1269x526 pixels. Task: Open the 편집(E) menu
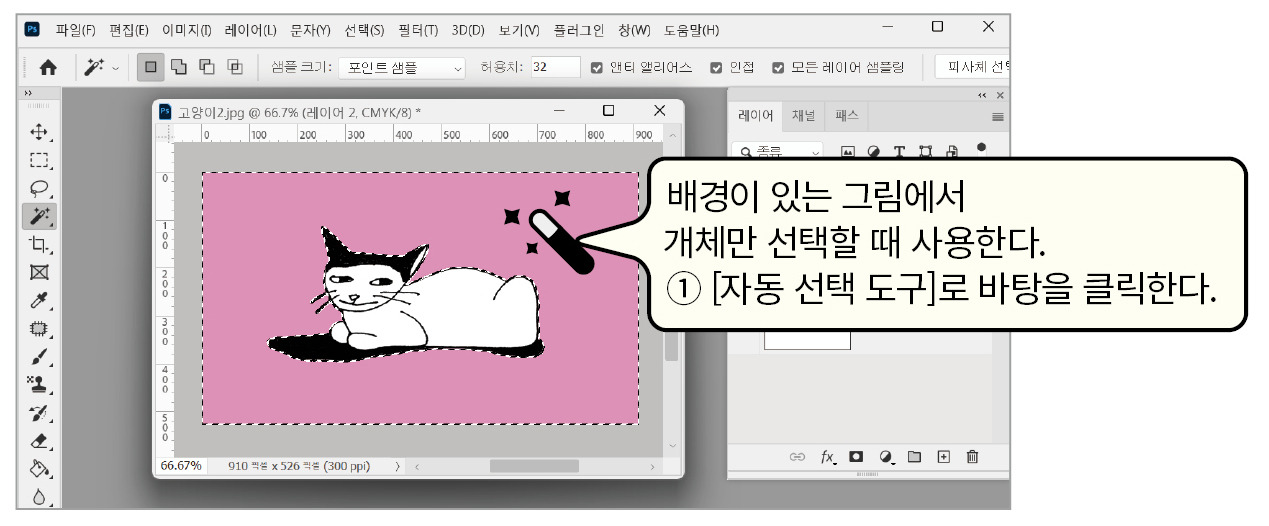(x=128, y=30)
